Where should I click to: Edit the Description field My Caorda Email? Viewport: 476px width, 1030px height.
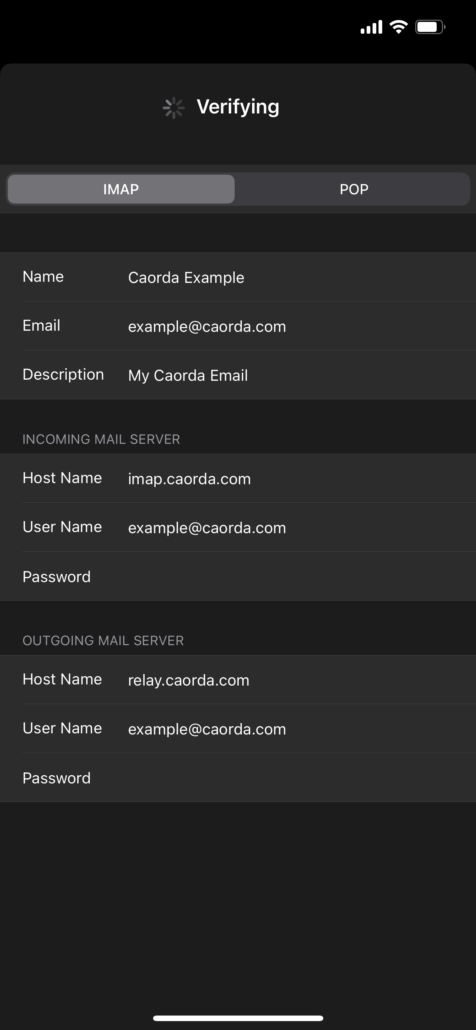pyautogui.click(x=238, y=375)
